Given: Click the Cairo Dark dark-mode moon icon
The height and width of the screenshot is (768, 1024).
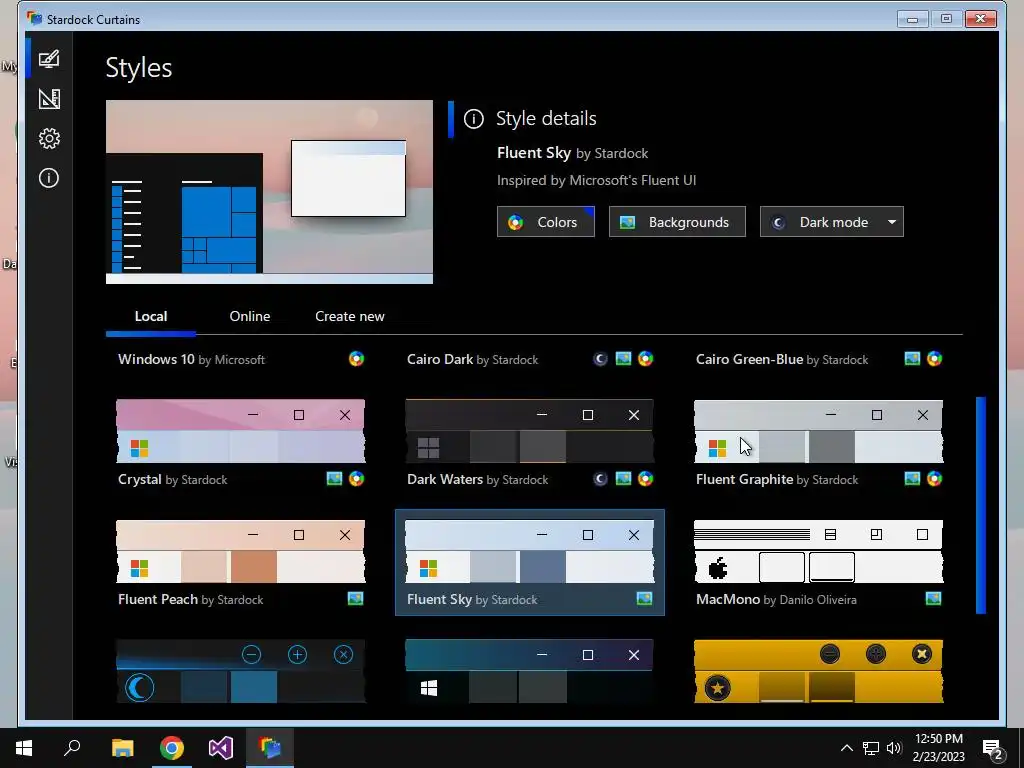Looking at the screenshot, I should 600,359.
